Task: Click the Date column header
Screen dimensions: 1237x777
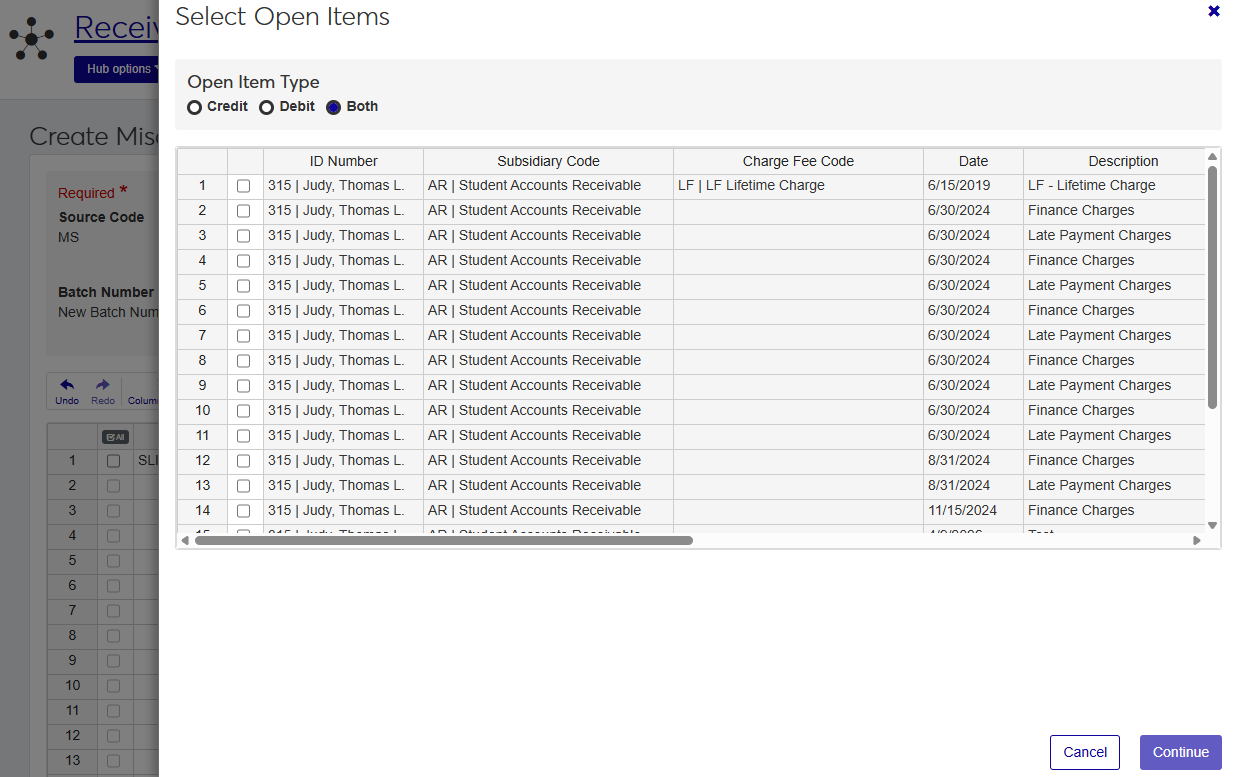Action: click(974, 161)
